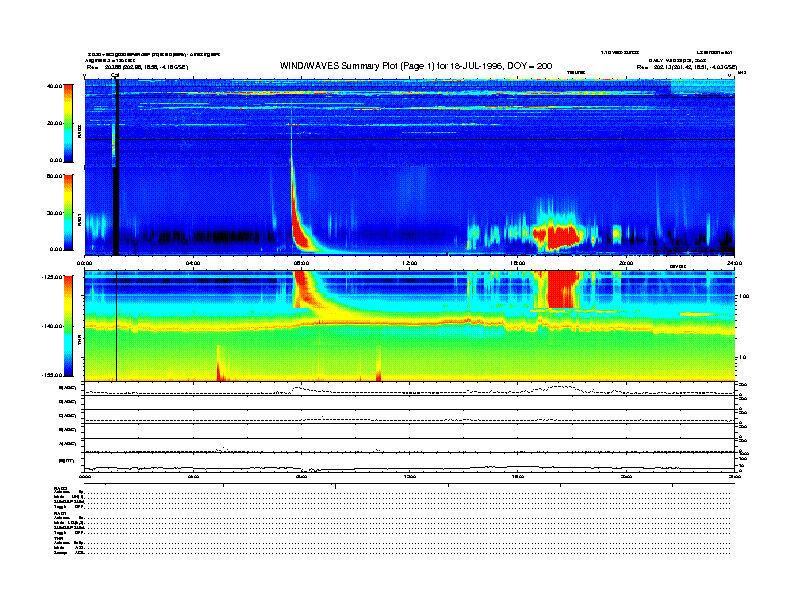792x612 pixels.
Task: Click the 10 label on TNR right axis
Action: point(742,358)
